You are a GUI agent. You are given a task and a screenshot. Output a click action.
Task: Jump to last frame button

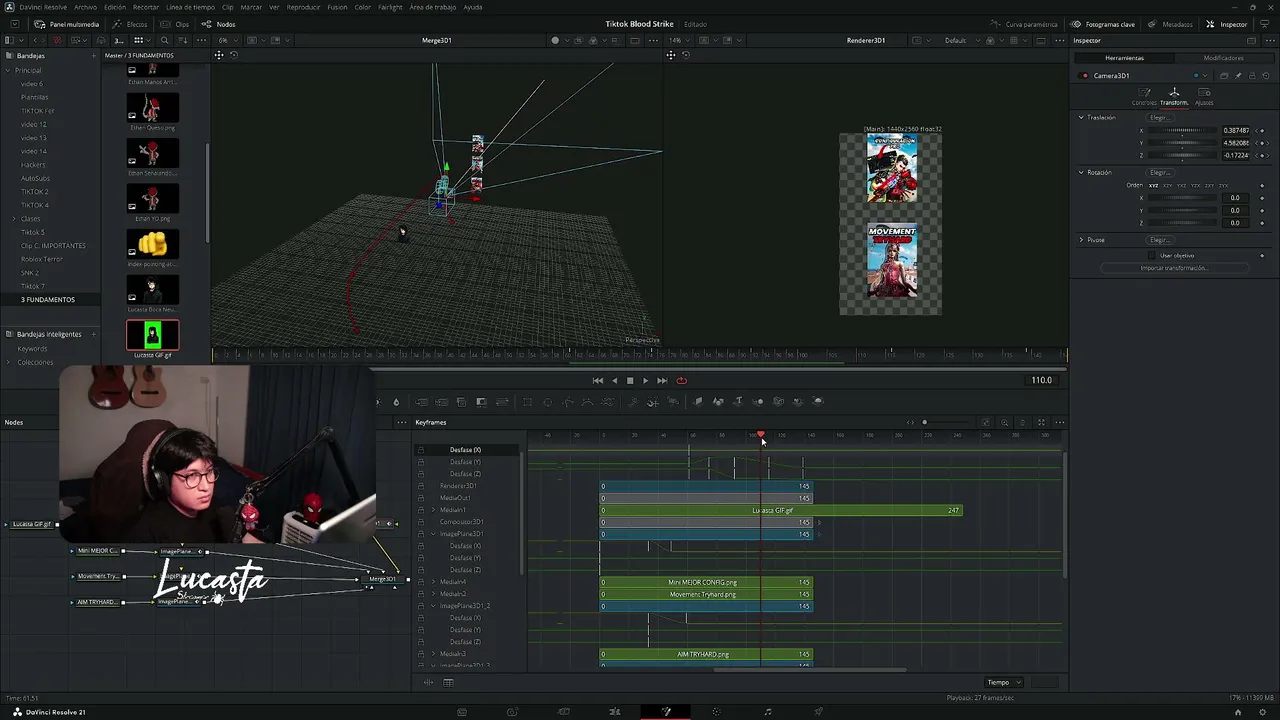tap(662, 380)
